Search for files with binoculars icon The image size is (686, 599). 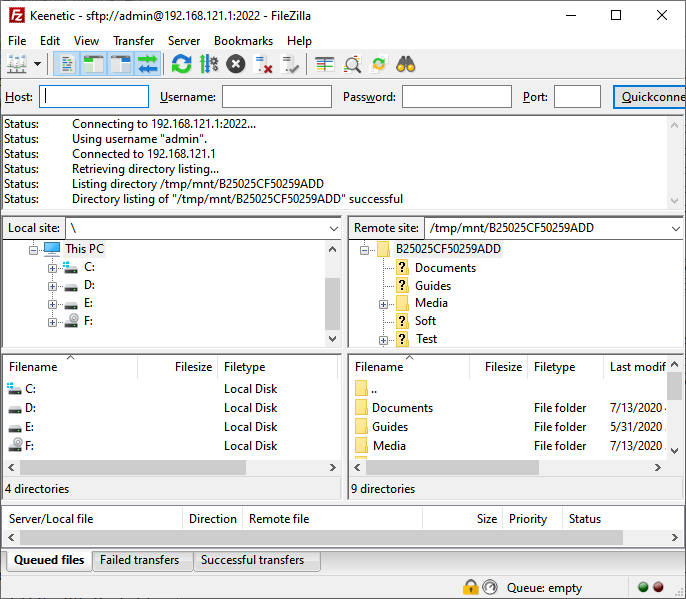pos(406,64)
